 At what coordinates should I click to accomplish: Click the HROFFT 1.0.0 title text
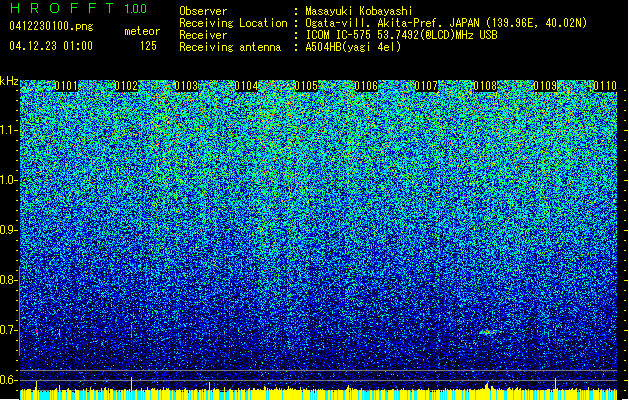coord(78,8)
